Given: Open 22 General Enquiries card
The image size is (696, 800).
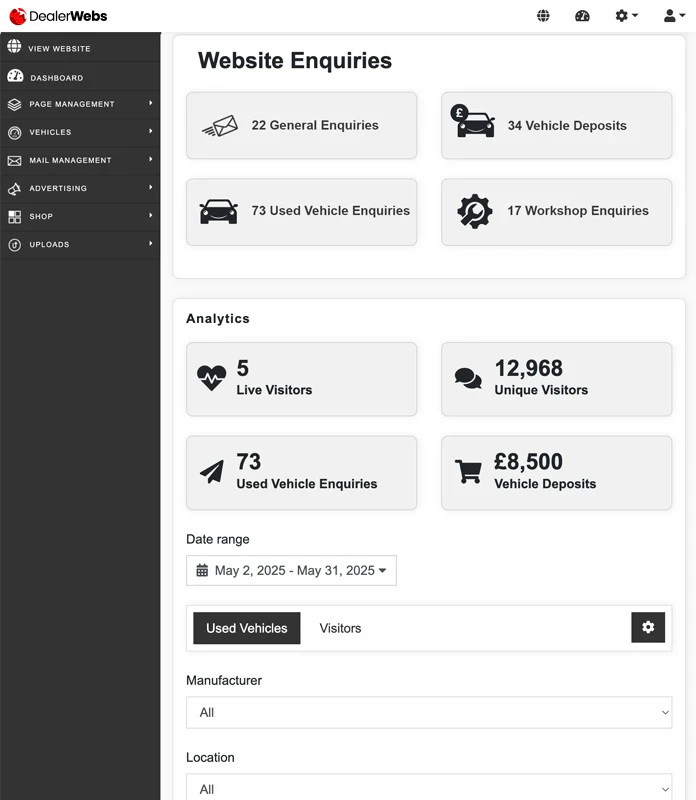Looking at the screenshot, I should [x=302, y=126].
